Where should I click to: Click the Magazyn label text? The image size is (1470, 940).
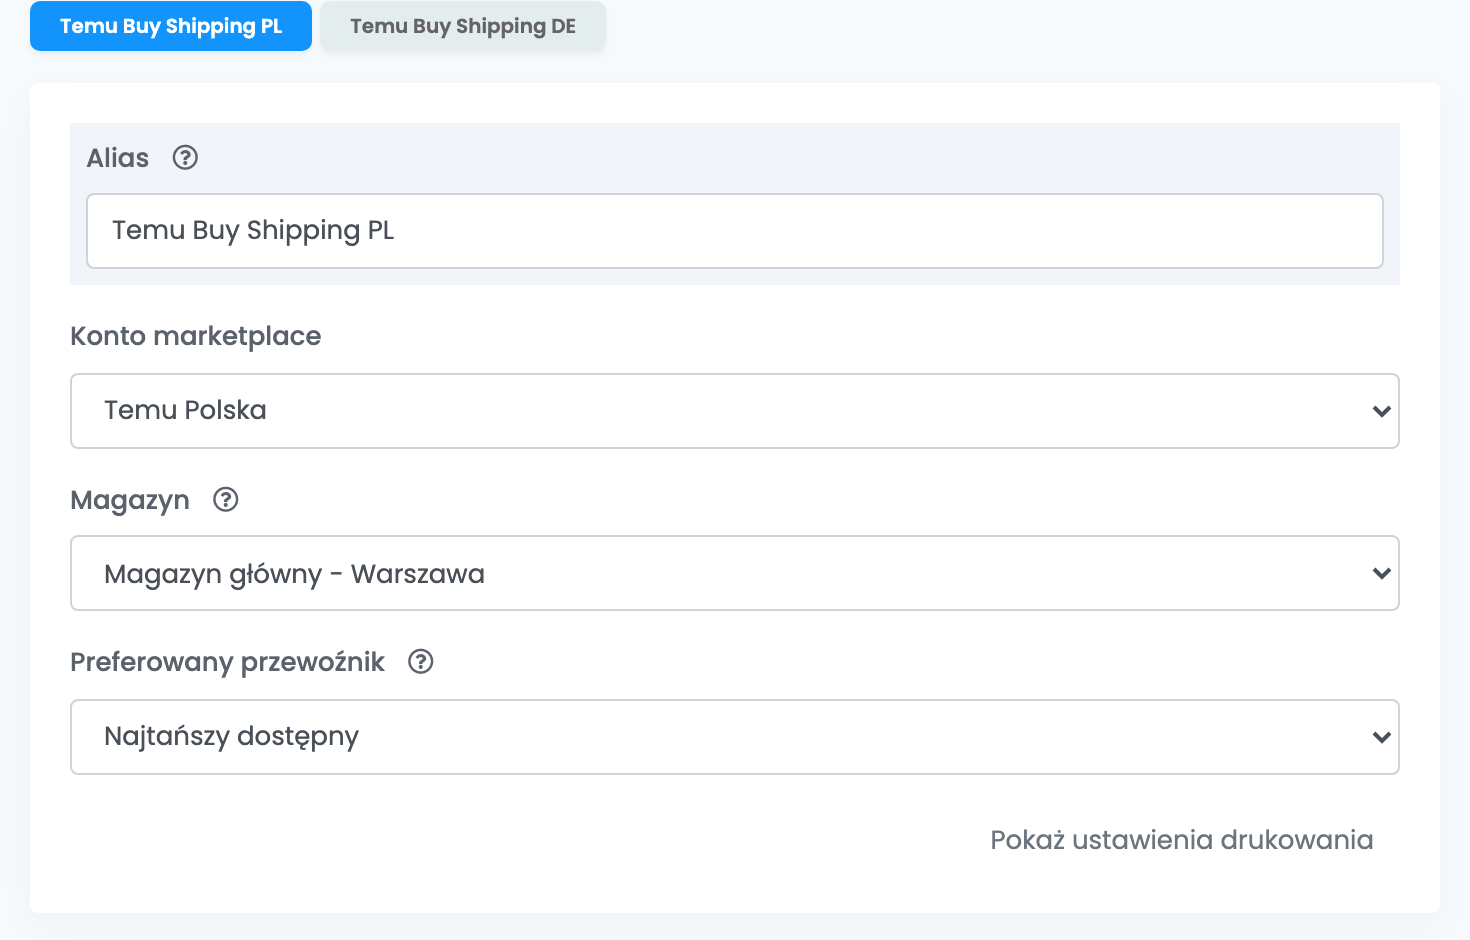click(x=130, y=500)
